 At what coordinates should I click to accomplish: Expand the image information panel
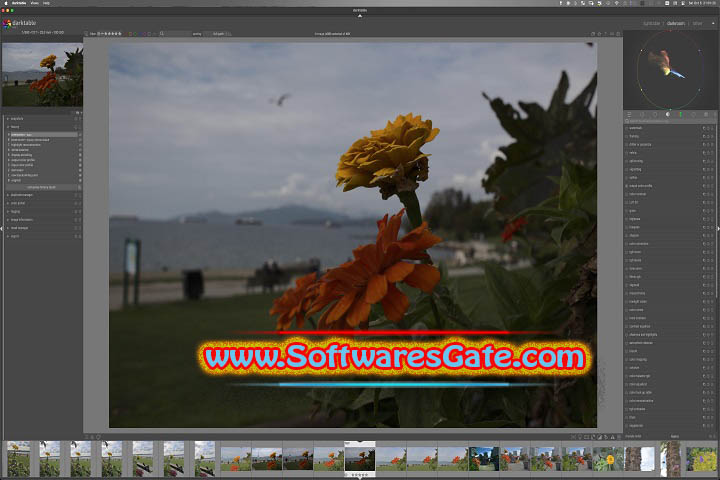[8, 220]
